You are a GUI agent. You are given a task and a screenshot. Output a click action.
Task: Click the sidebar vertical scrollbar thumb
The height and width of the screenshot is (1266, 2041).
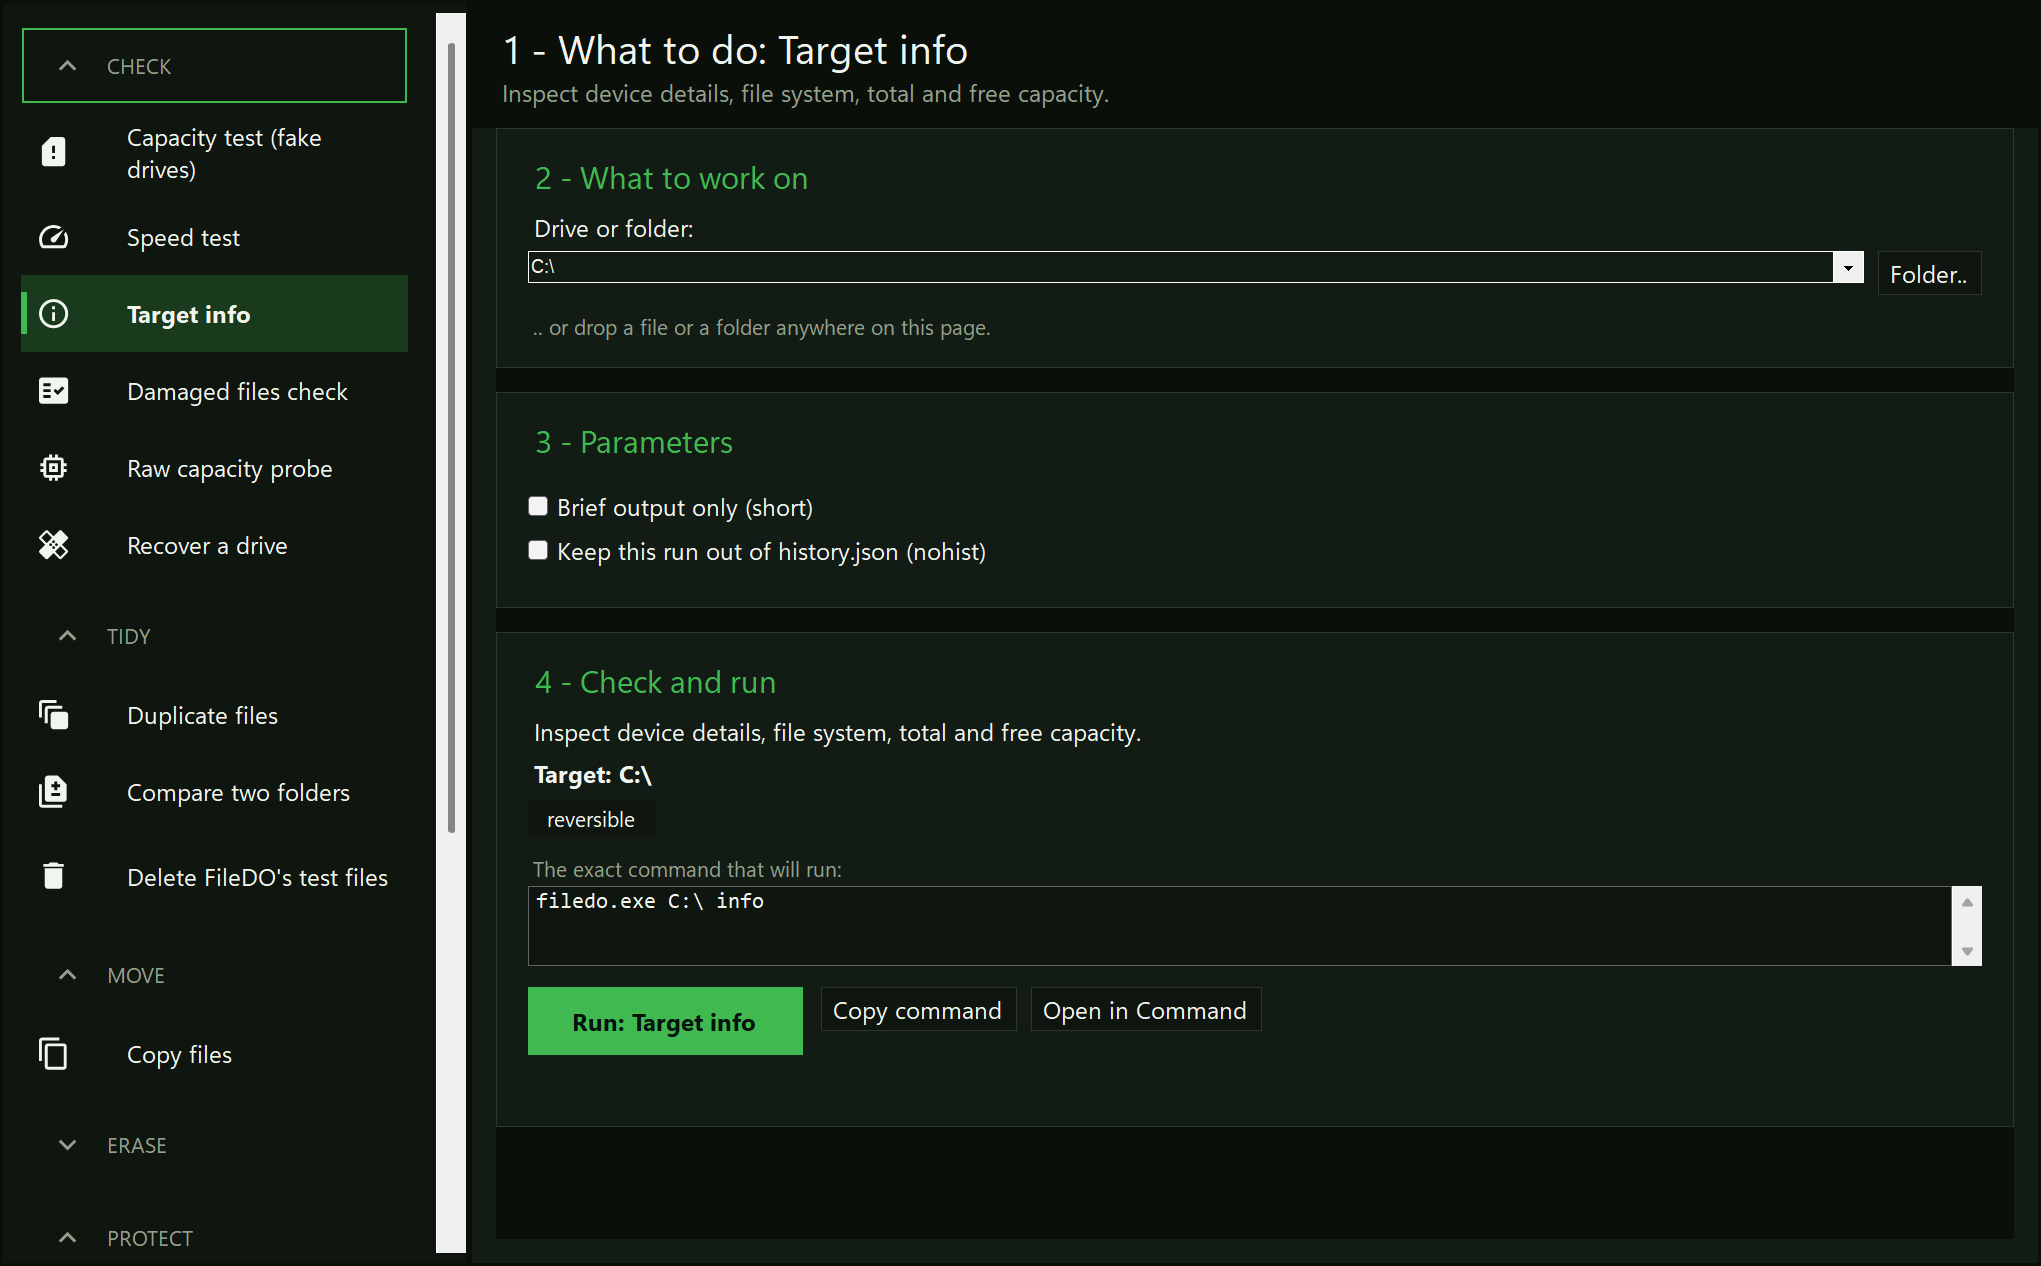tap(451, 437)
